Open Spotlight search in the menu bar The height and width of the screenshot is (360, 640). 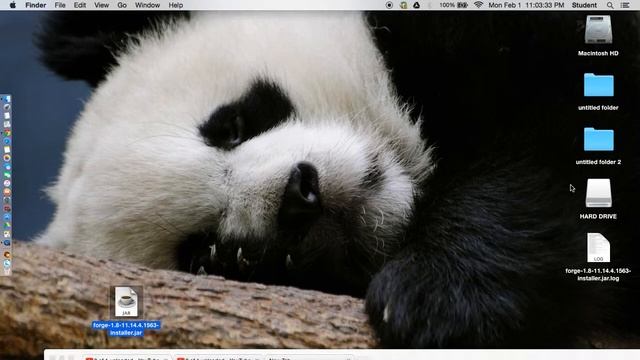[x=610, y=5]
